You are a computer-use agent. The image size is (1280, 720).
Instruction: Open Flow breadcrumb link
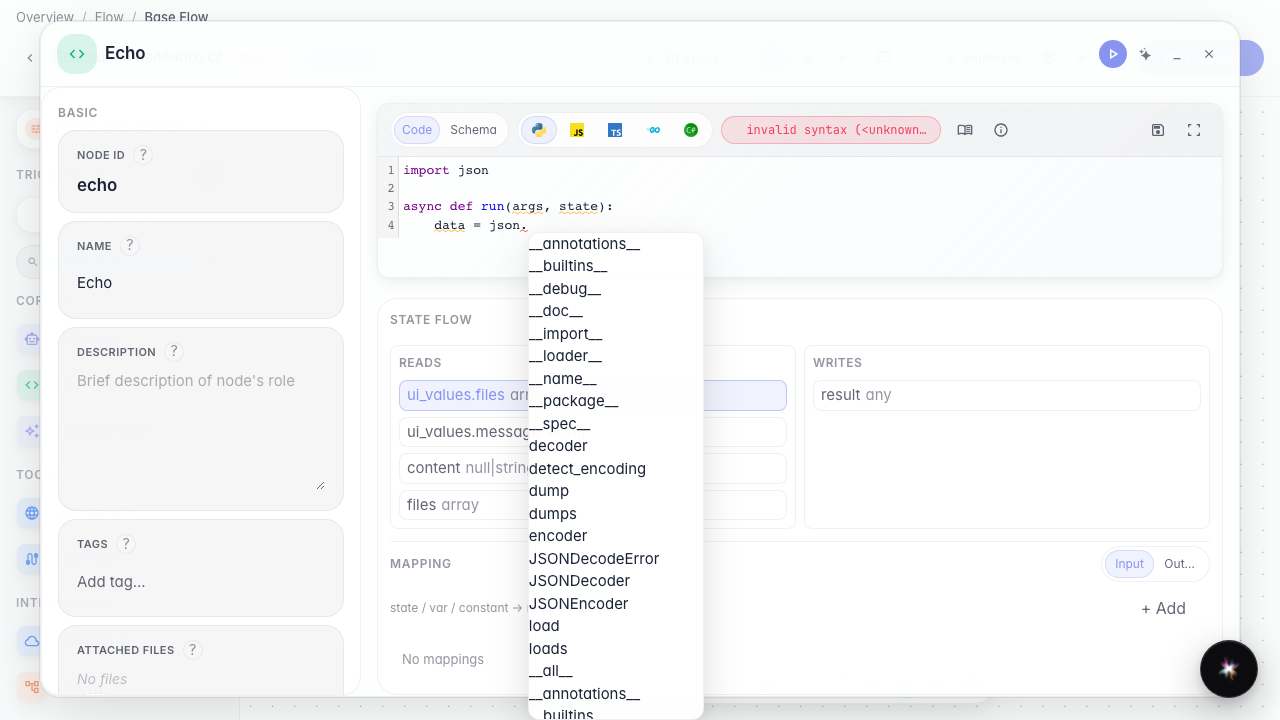tap(109, 17)
